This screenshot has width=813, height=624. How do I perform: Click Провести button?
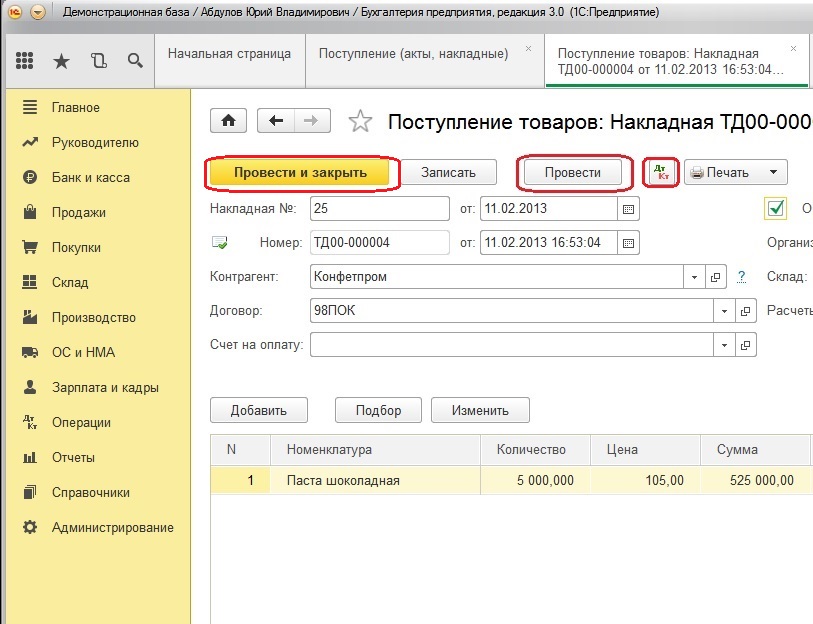coord(572,172)
